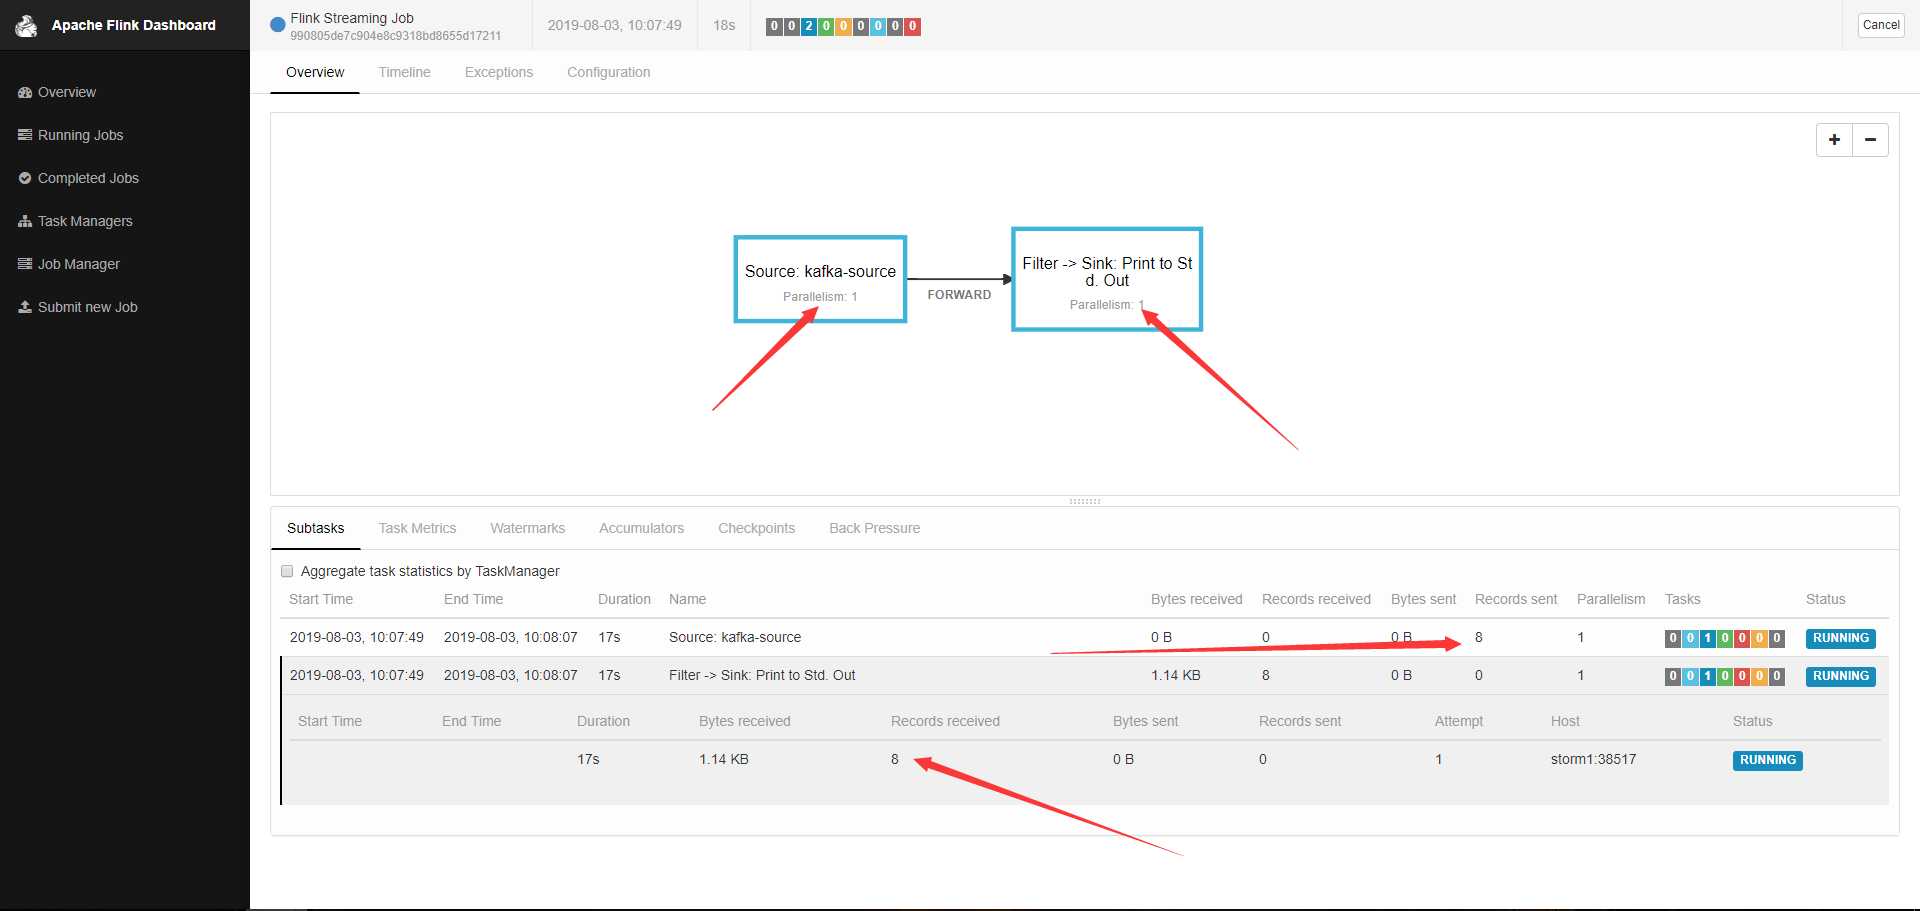Viewport: 1920px width, 911px height.
Task: Zoom in the job graph with plus
Action: point(1834,140)
